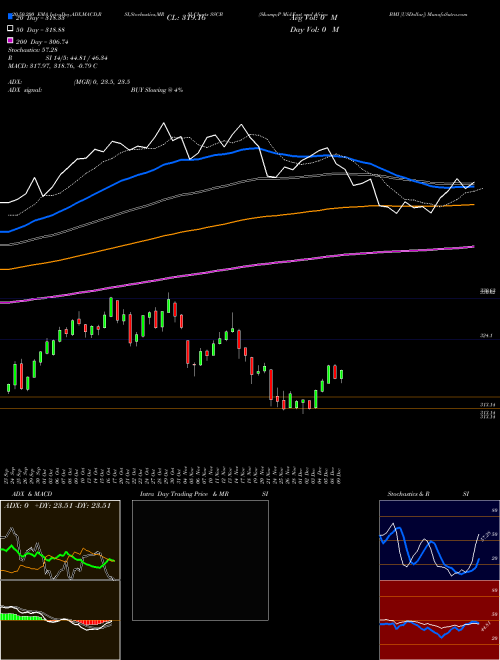
Task: Select the 20 Day = 318.33 label
Action: point(40,18)
